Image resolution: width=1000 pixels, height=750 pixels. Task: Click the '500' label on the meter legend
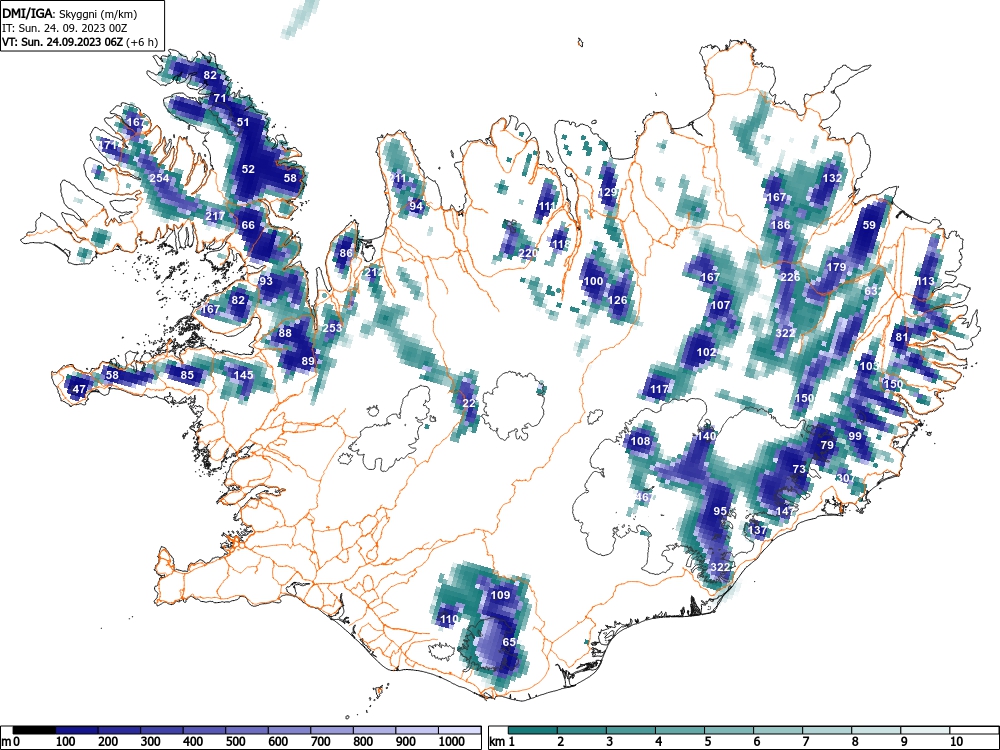235,742
